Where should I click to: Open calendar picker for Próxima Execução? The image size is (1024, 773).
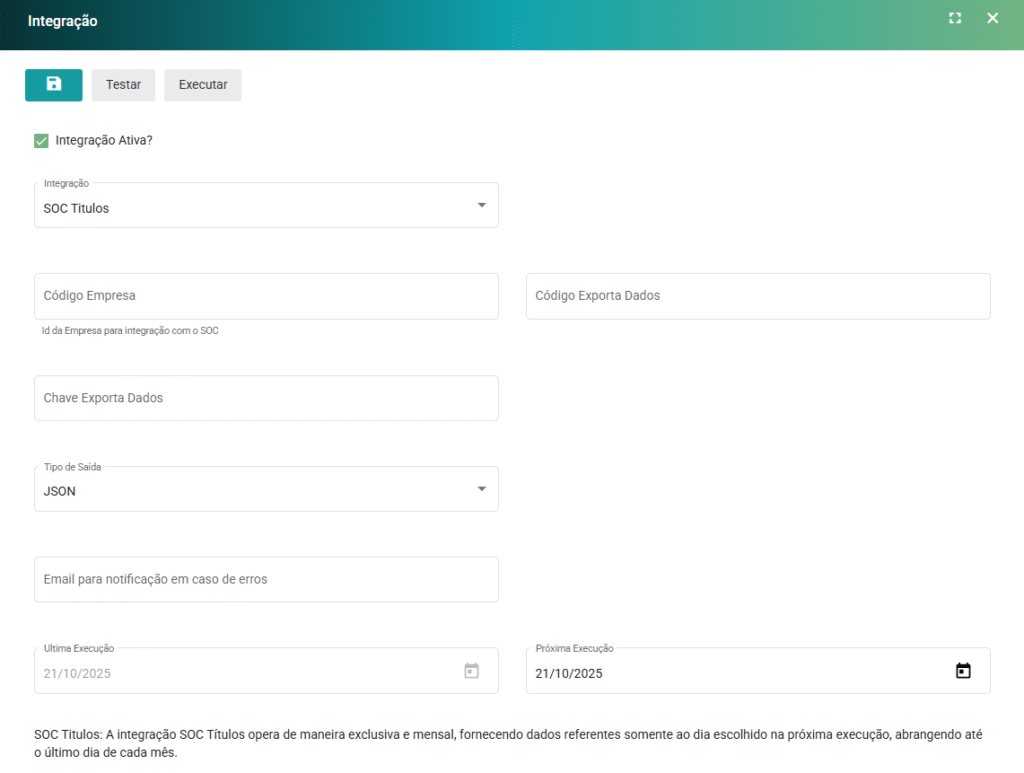tap(963, 671)
